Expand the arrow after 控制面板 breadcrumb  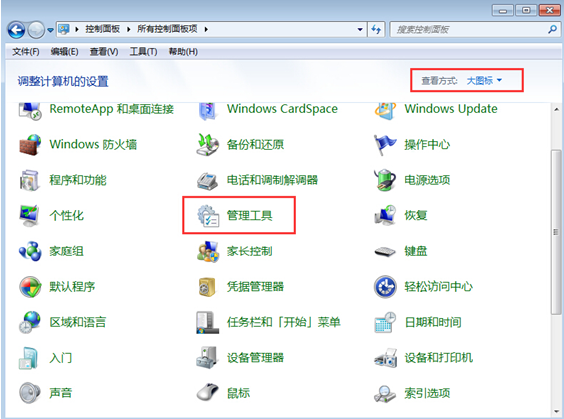point(128,29)
